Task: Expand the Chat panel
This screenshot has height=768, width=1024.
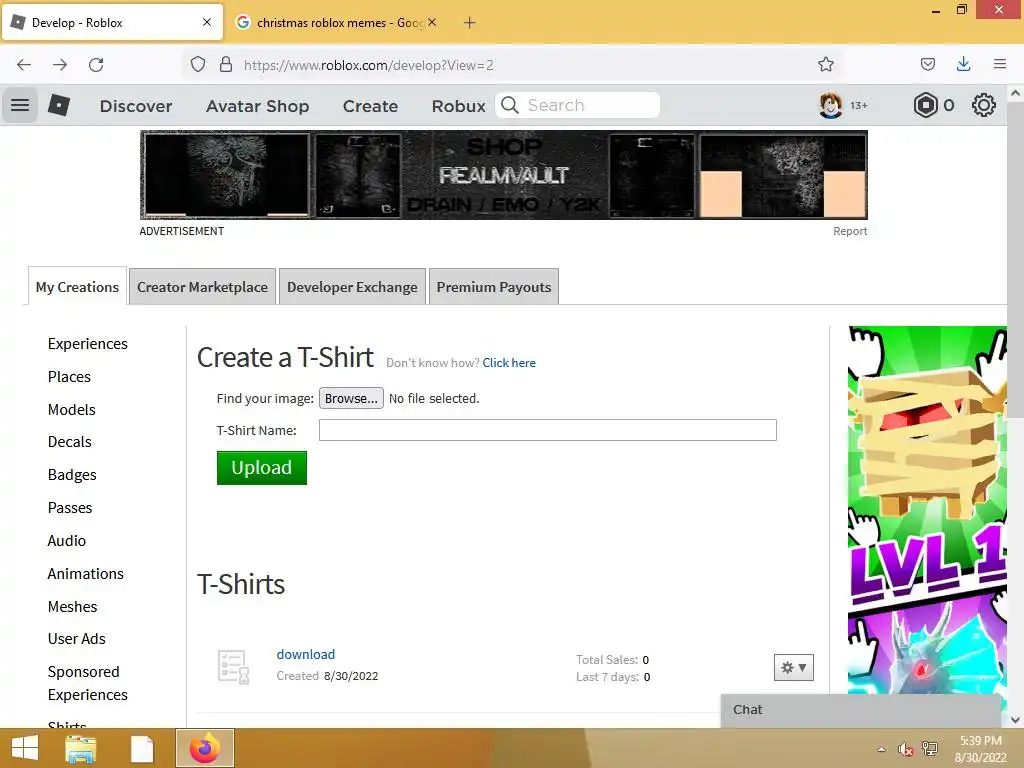Action: (861, 710)
